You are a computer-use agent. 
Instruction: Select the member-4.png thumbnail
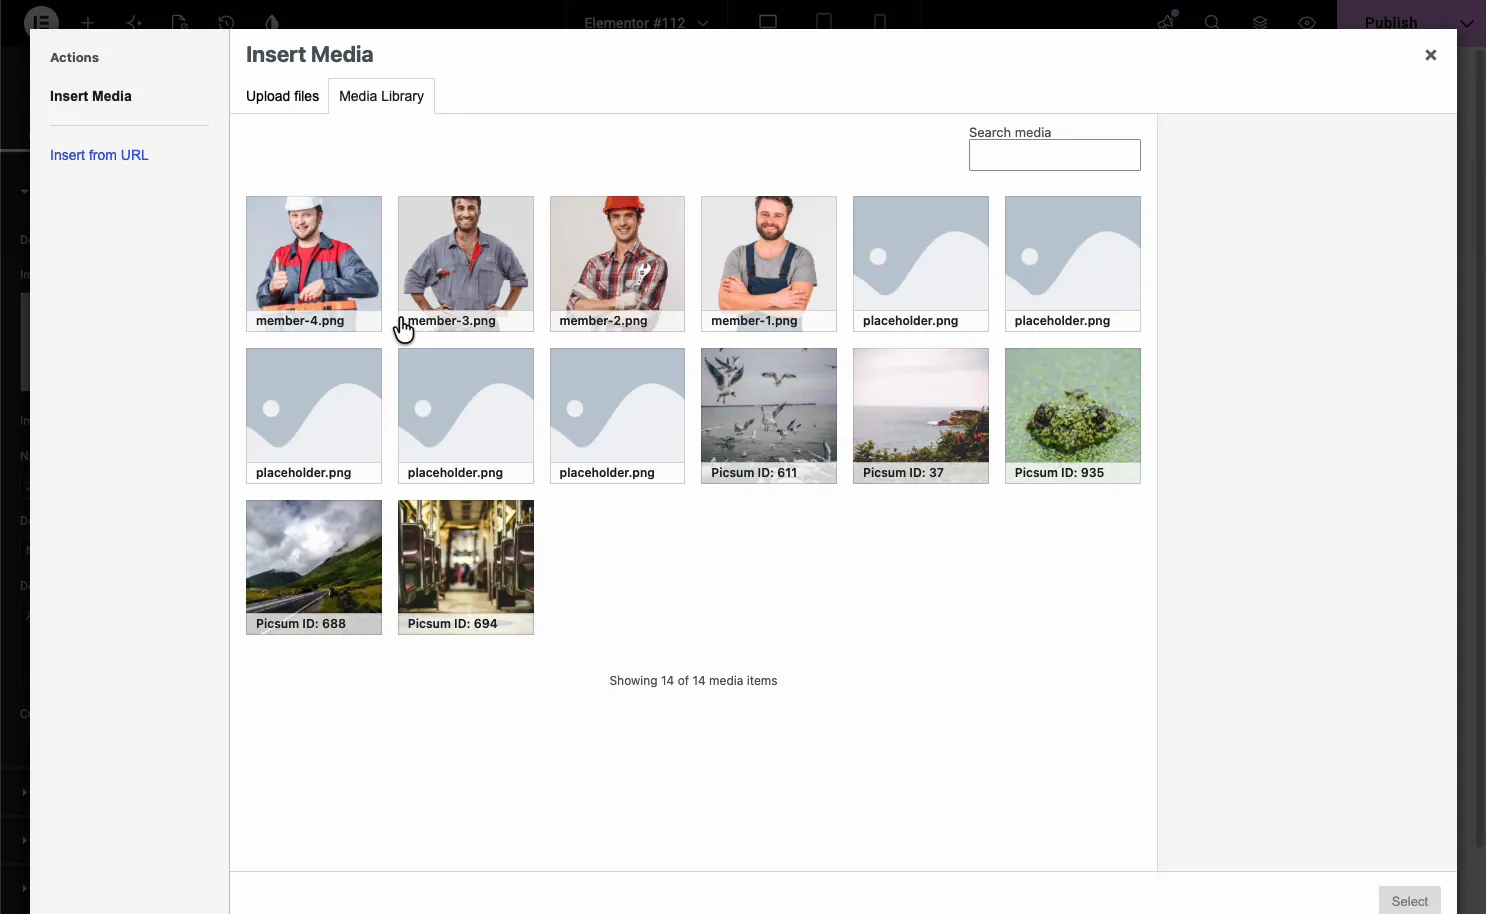point(314,264)
